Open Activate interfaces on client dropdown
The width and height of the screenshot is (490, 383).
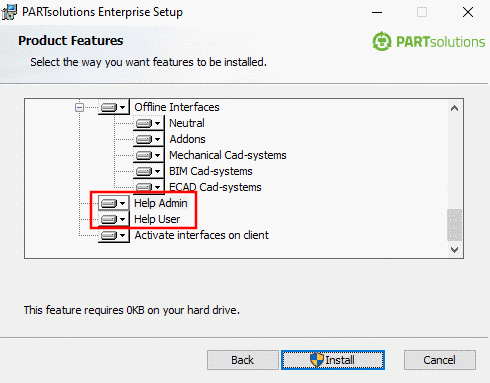(x=113, y=235)
